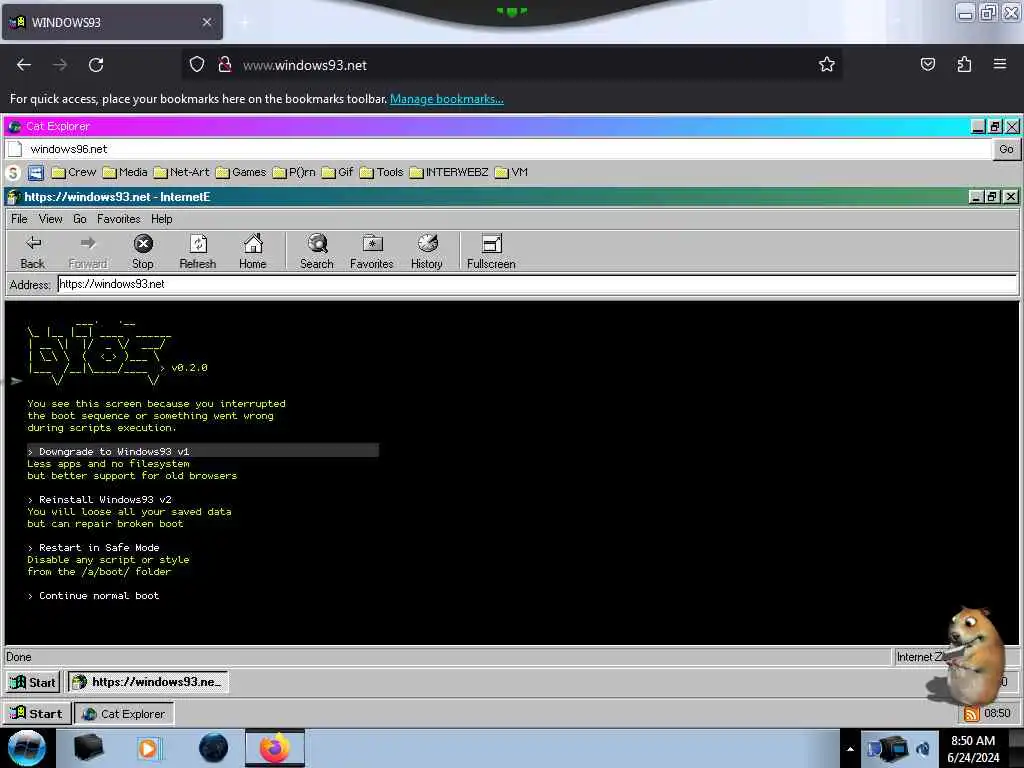Switch InternetE to Fullscreen
This screenshot has height=768, width=1024.
coord(491,251)
